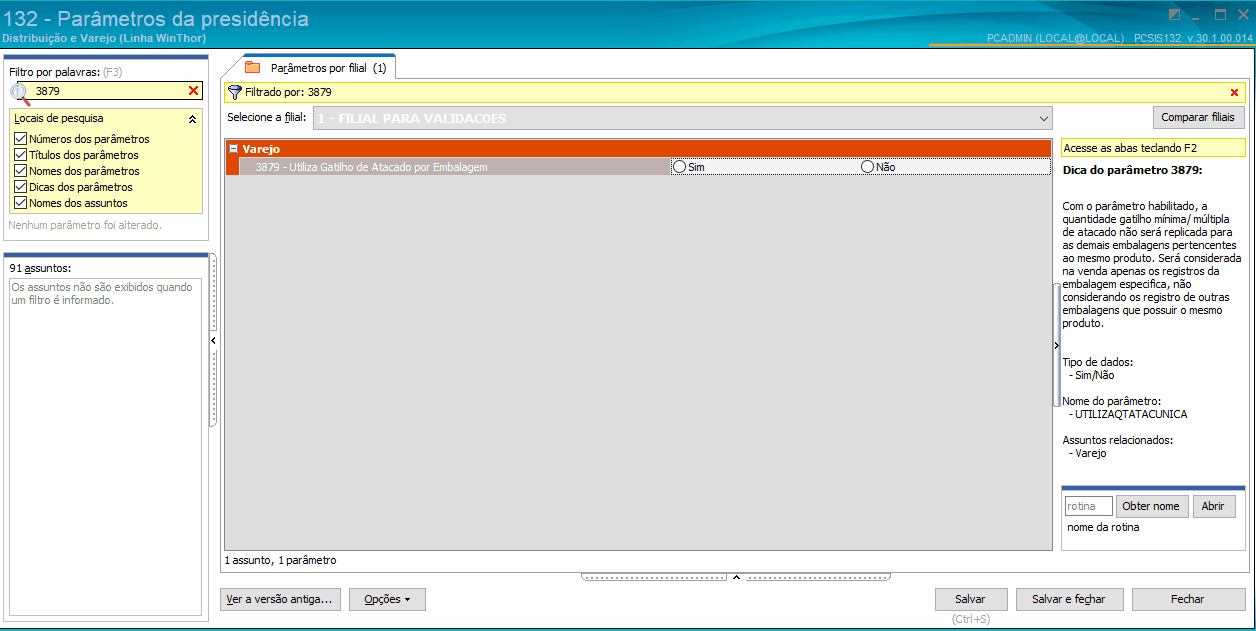Toggle the 'Nomes dos parâmetros' checkbox
This screenshot has width=1256, height=631.
pyautogui.click(x=21, y=171)
